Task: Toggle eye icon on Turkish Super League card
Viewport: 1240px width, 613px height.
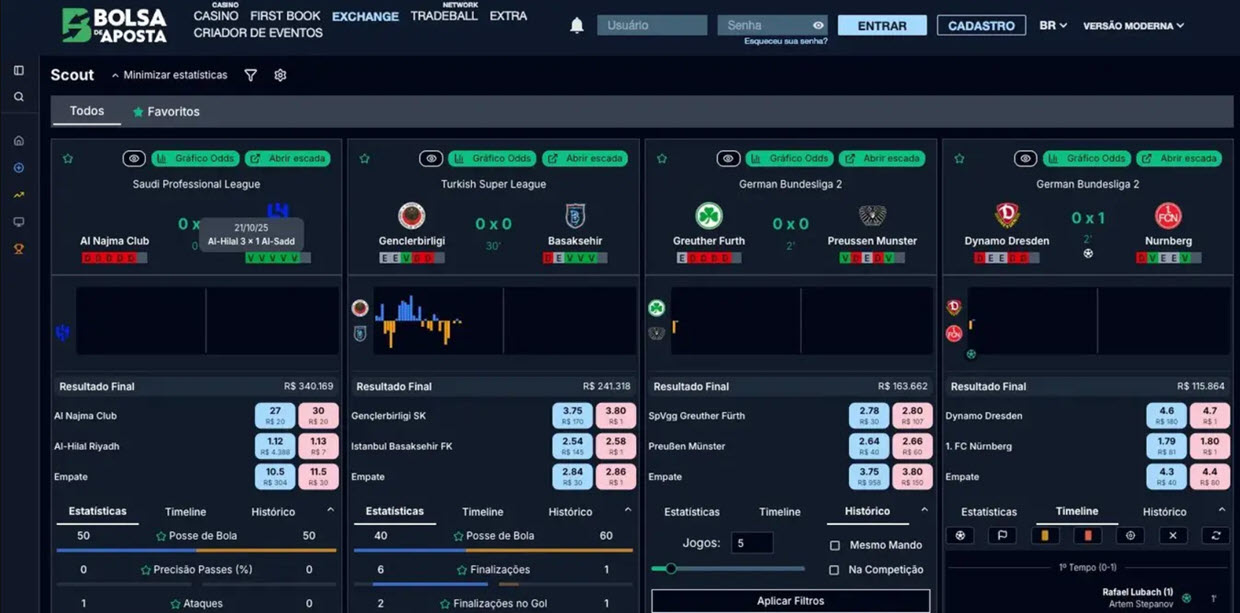Action: click(431, 159)
